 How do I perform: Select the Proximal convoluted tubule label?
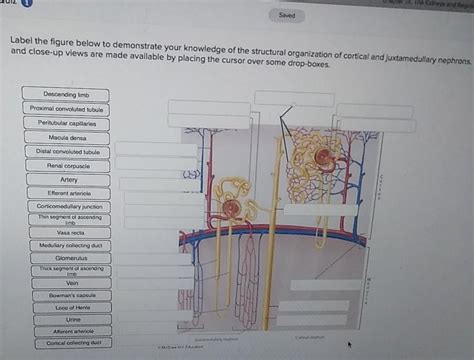(x=66, y=109)
